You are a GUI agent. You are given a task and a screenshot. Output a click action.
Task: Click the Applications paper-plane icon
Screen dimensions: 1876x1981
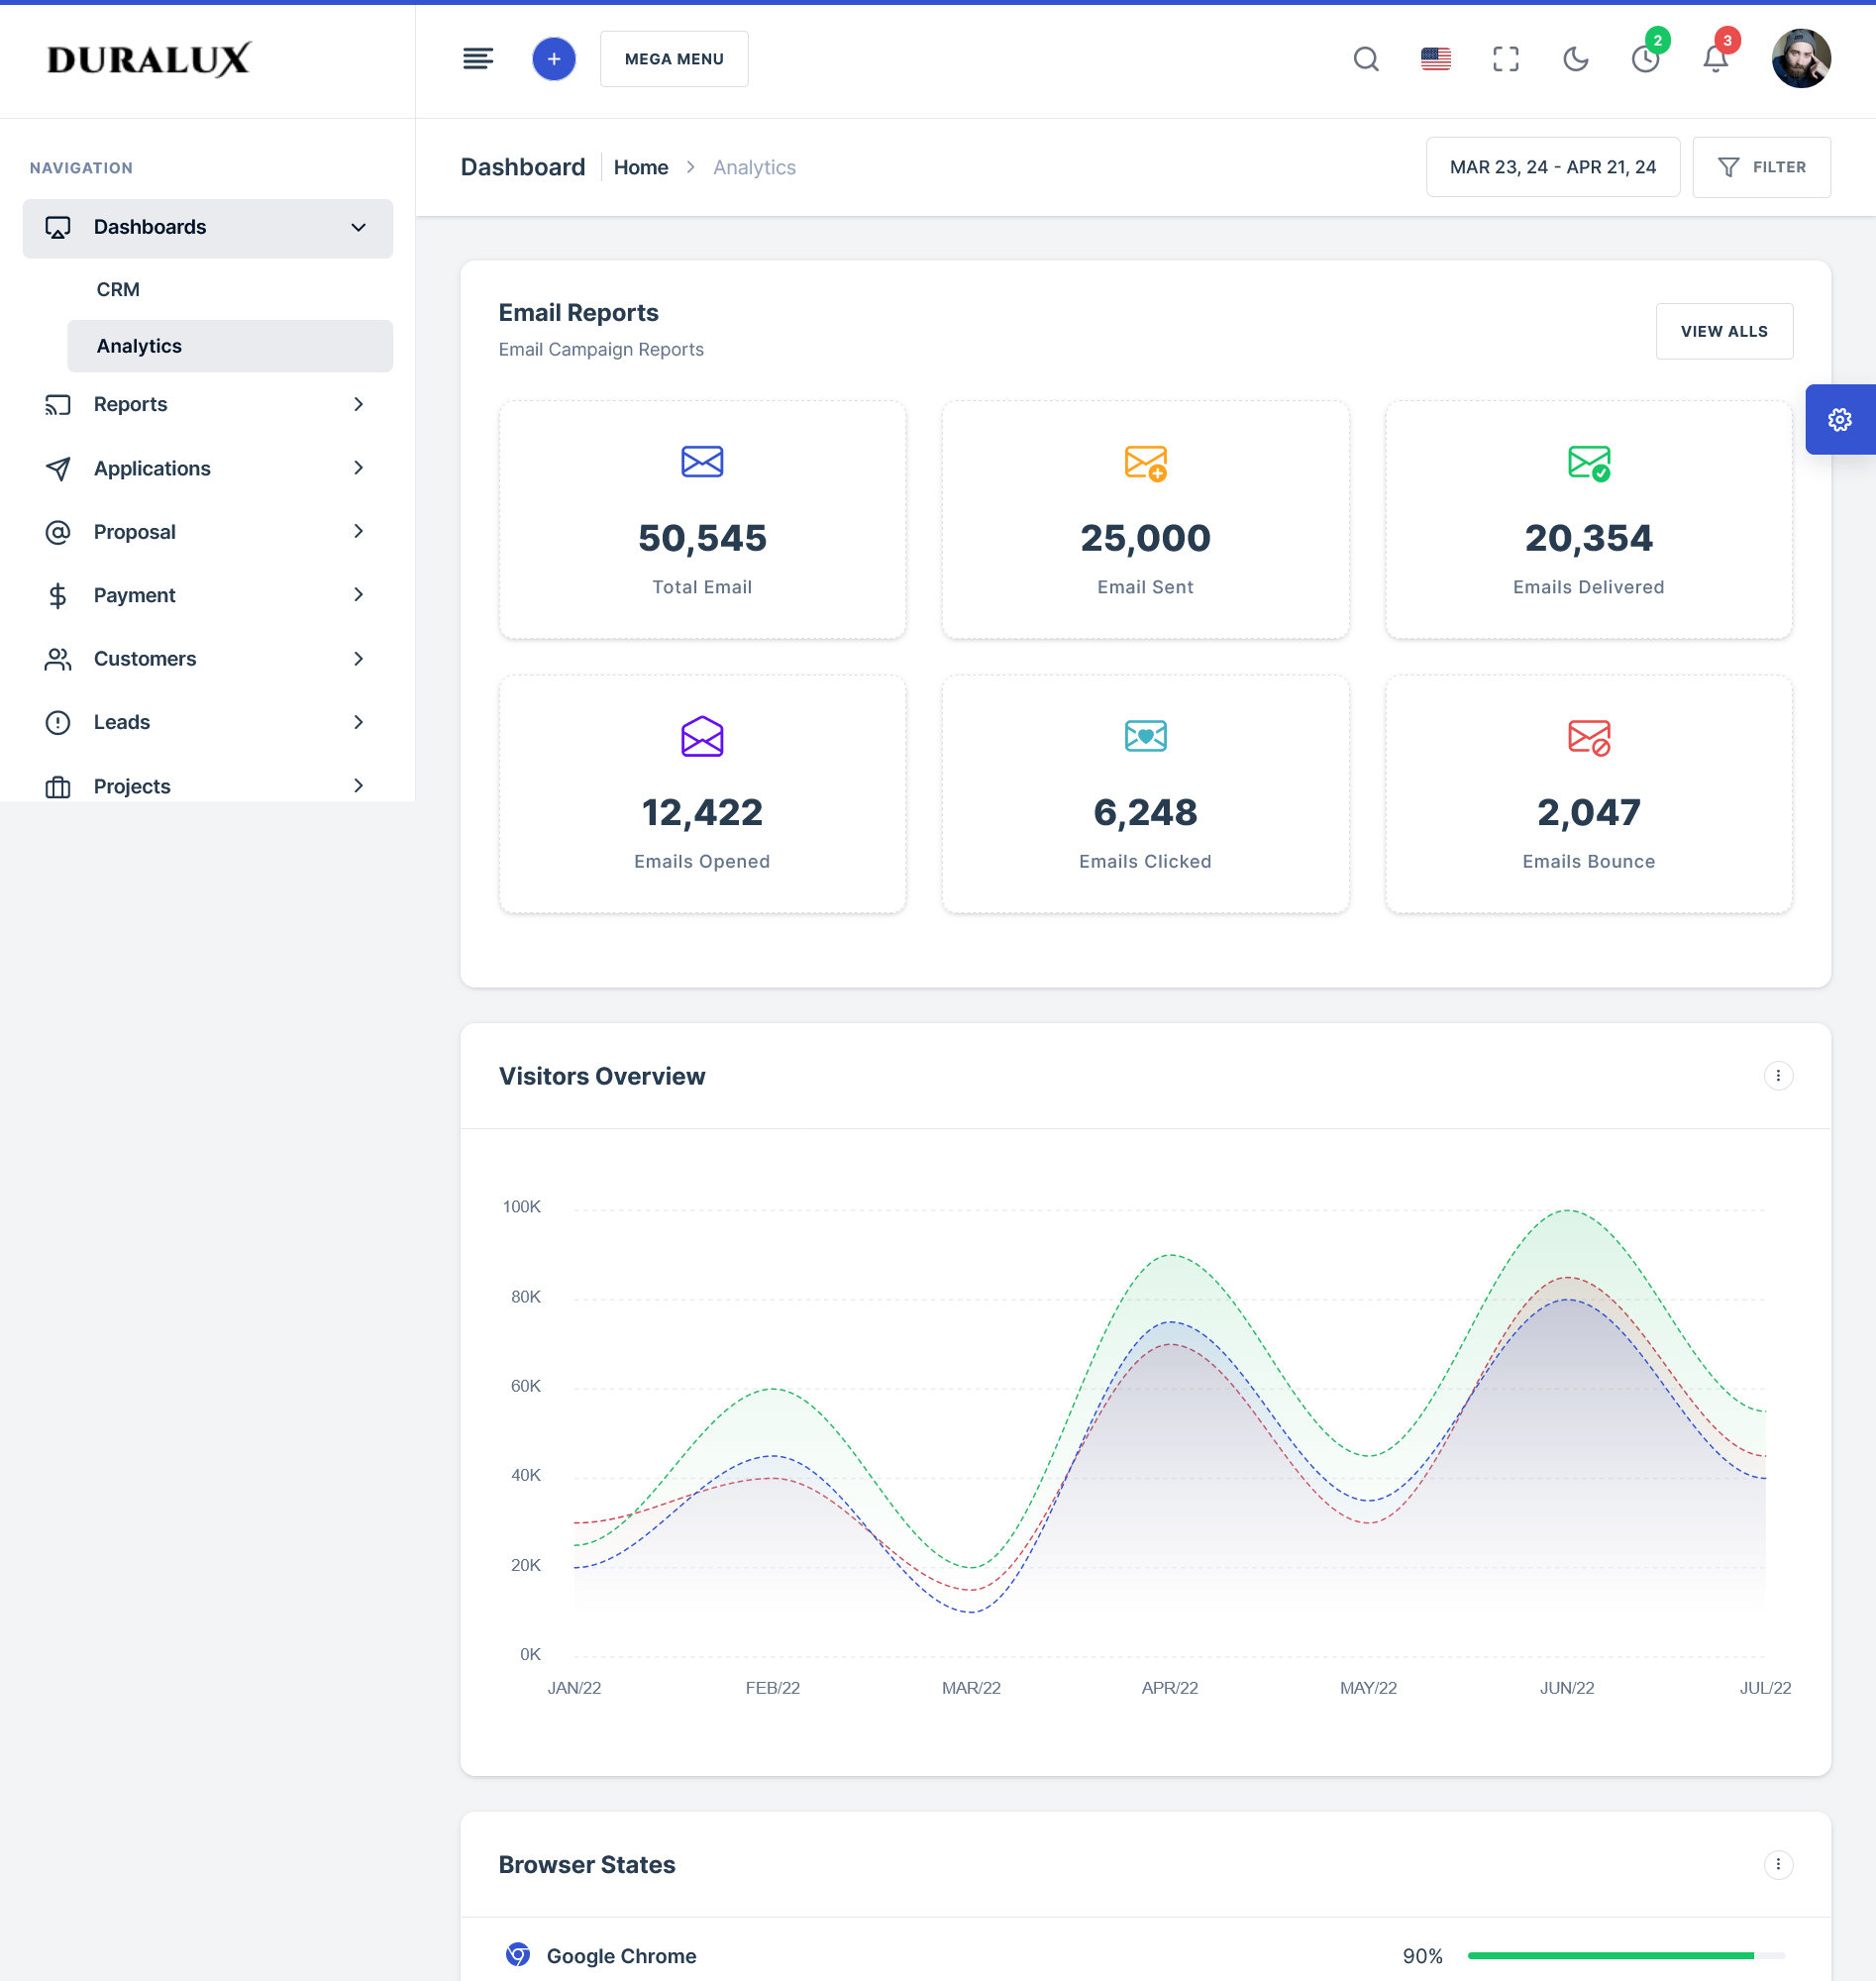pos(58,468)
